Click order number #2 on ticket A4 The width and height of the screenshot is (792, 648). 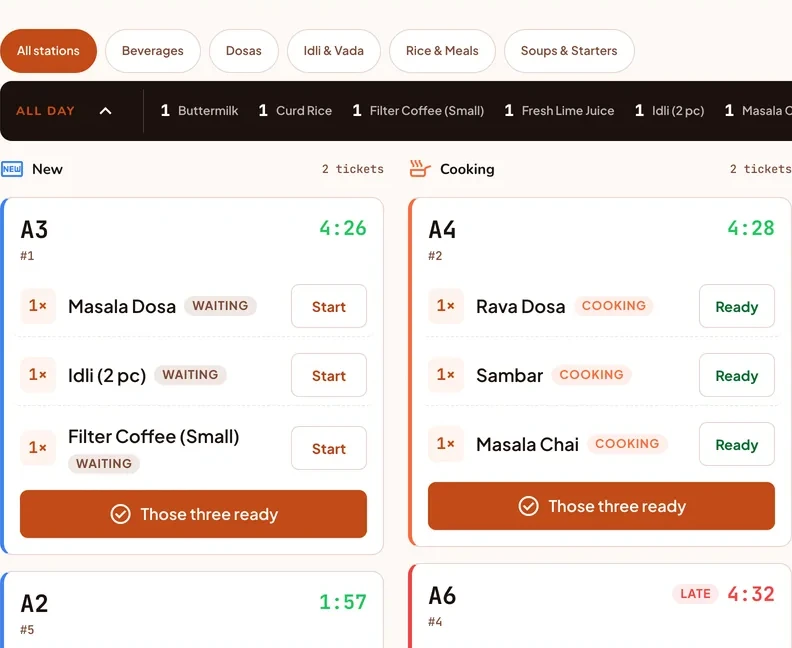coord(435,256)
